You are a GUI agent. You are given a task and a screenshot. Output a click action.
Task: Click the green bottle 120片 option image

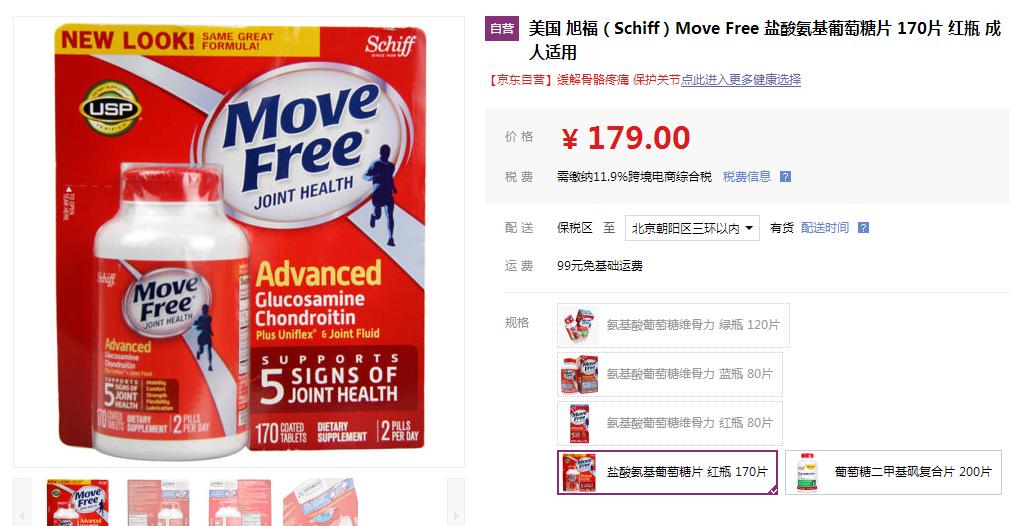[x=578, y=325]
